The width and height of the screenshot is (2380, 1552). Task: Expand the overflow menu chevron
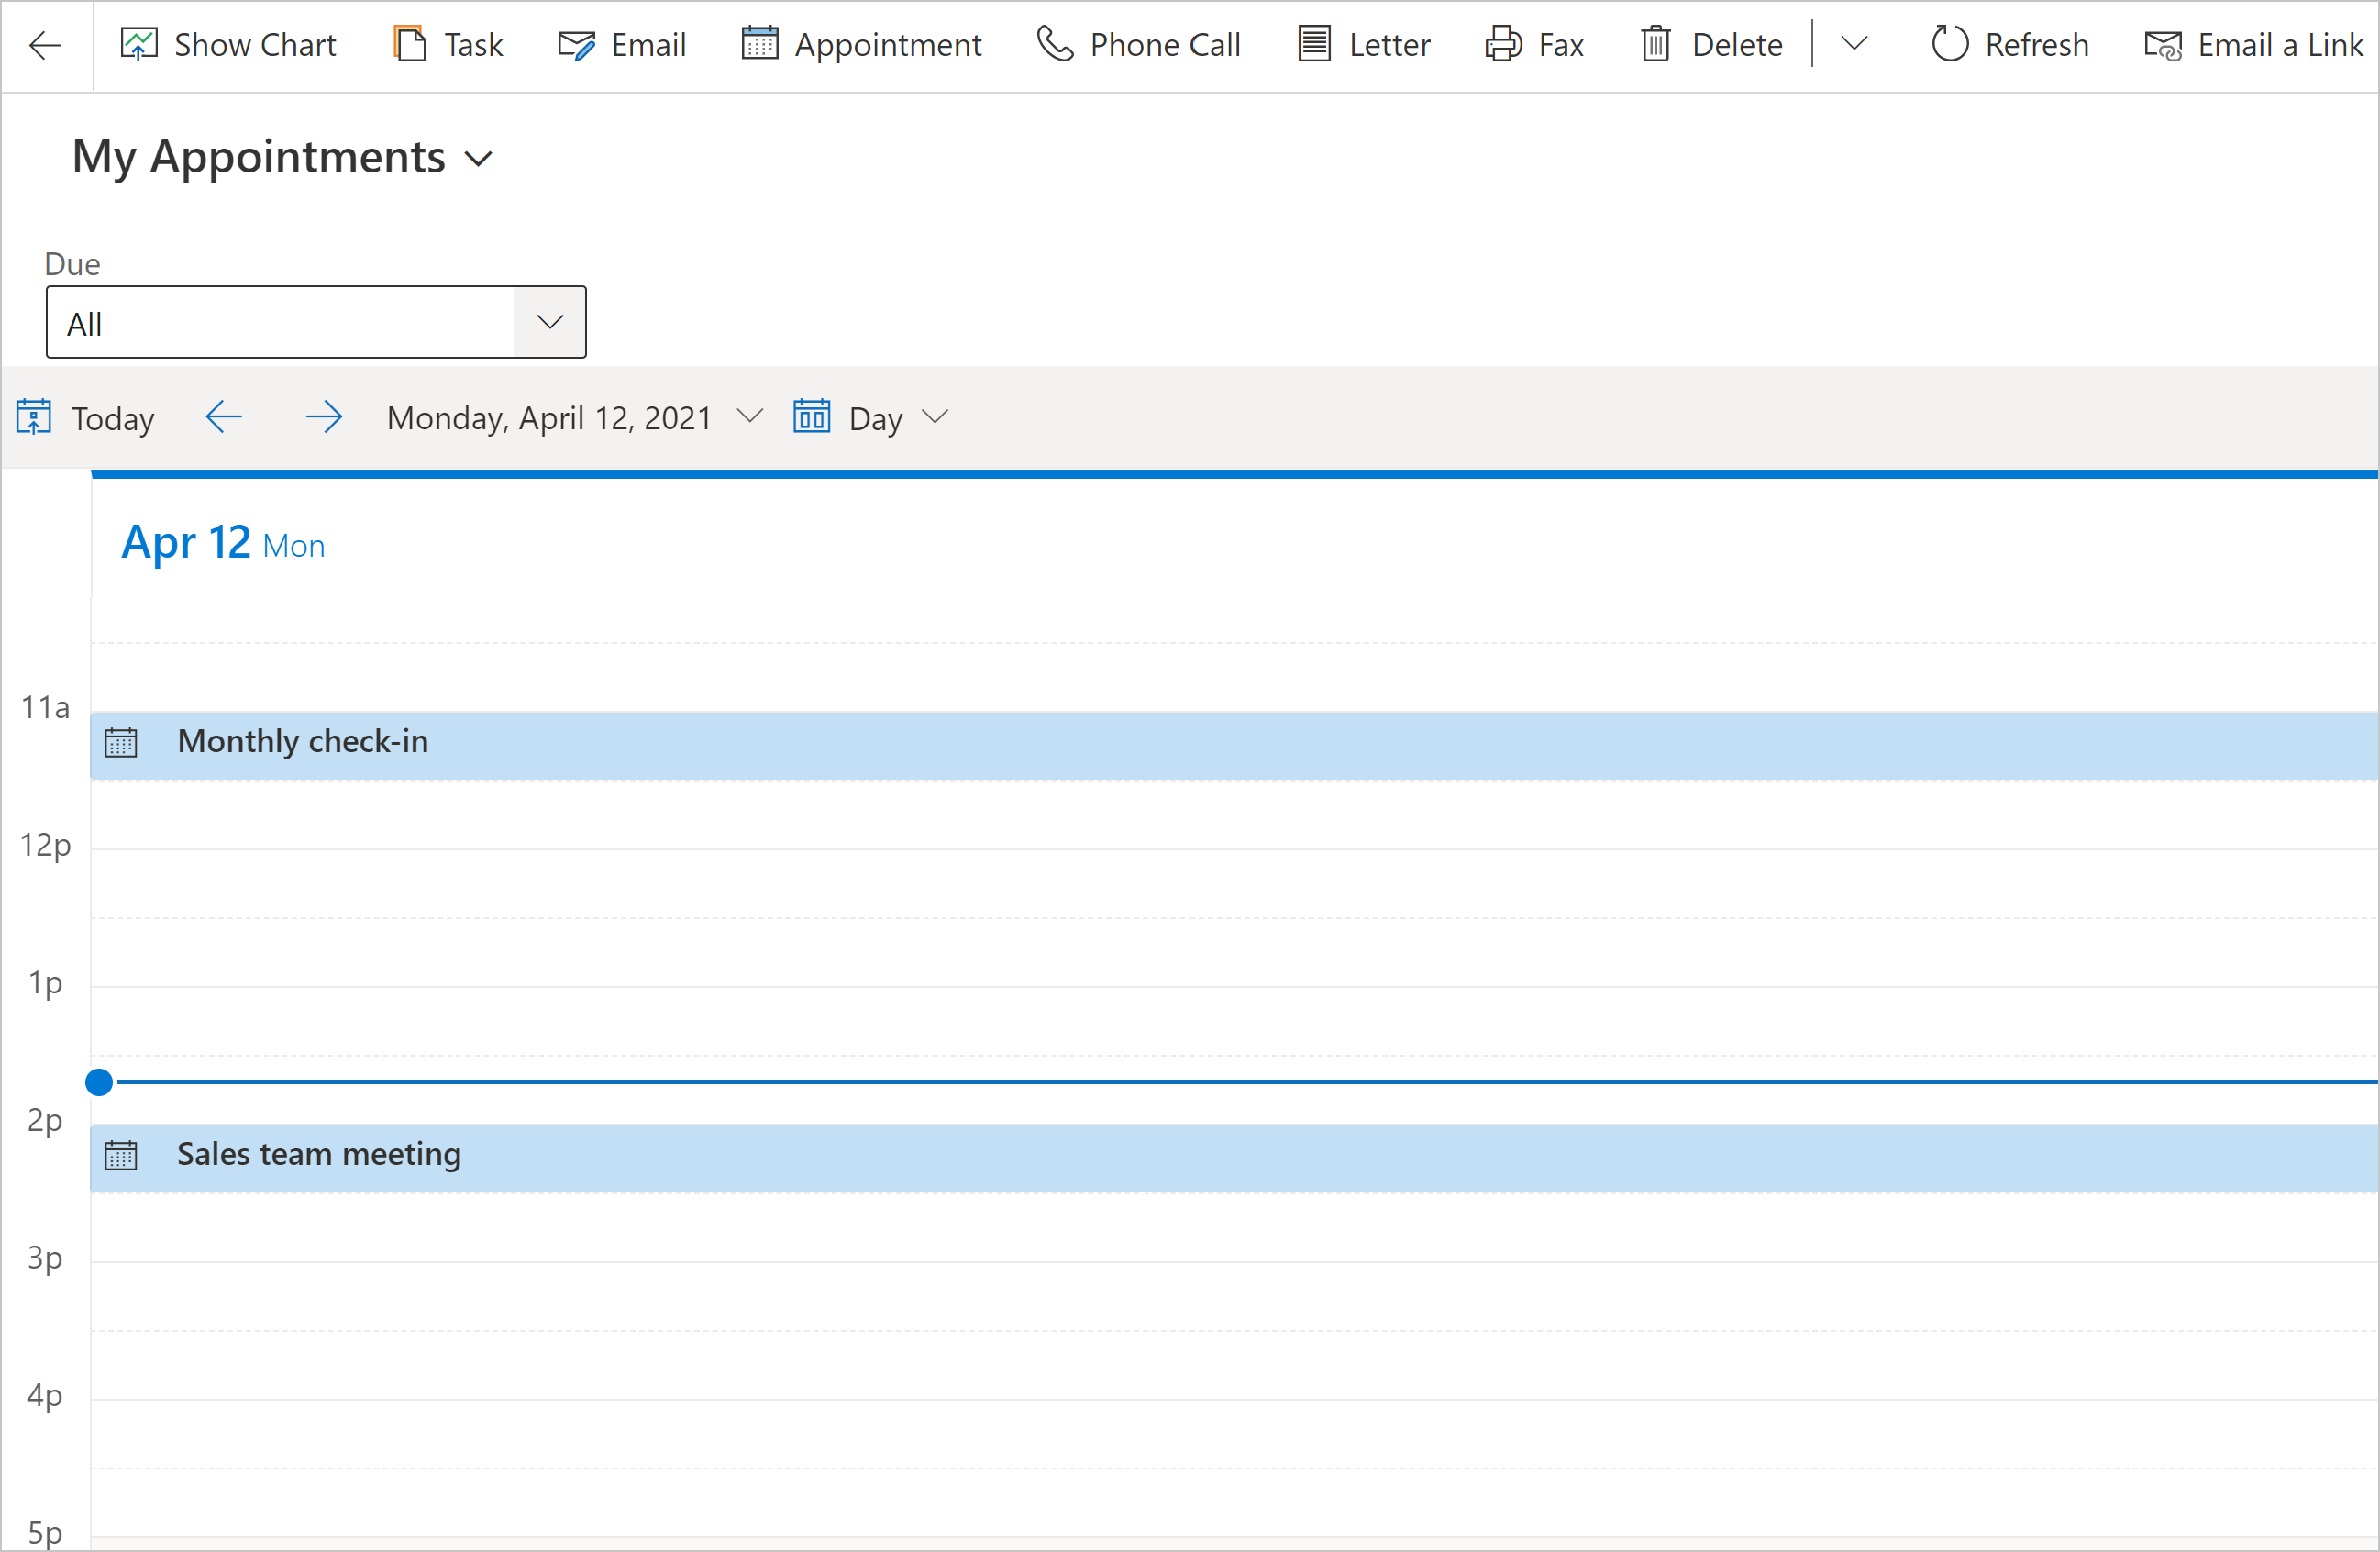click(1854, 43)
